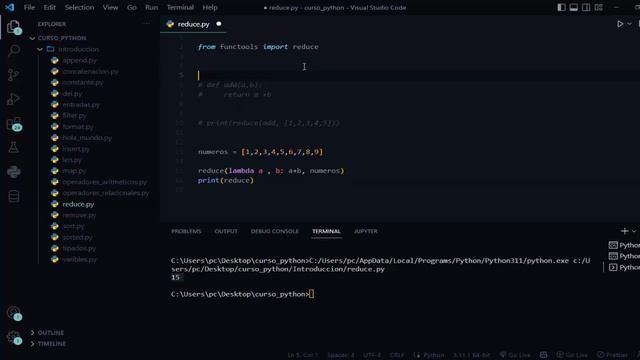Open append.py in the explorer
Image resolution: width=640 pixels, height=360 pixels.
(80, 60)
